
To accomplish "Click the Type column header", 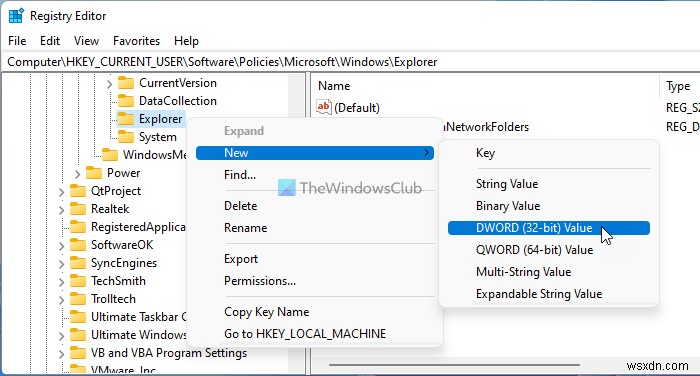I will (x=678, y=86).
